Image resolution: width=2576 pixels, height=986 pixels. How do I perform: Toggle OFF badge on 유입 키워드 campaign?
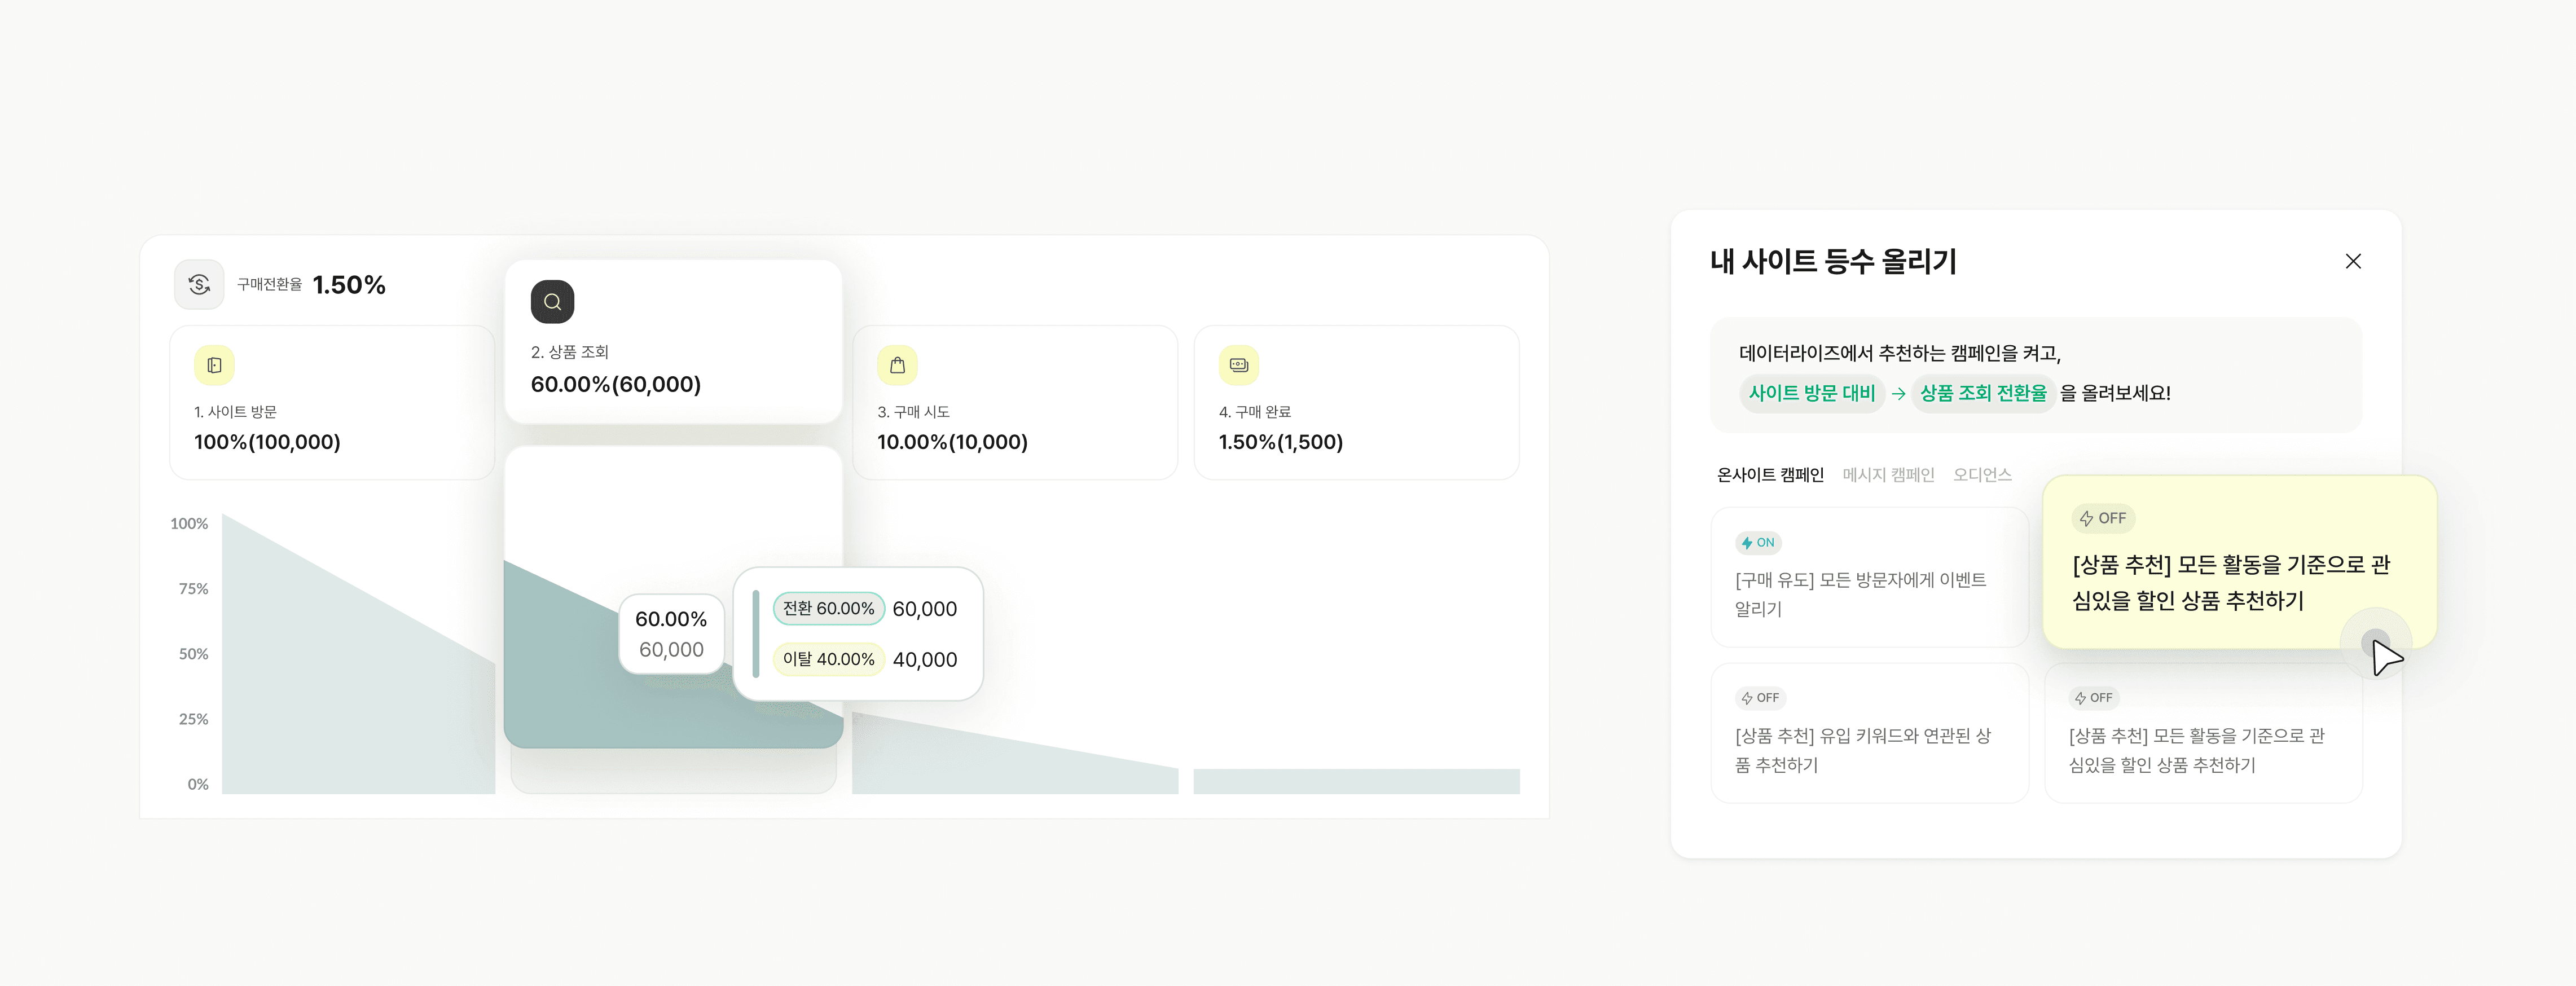pos(1760,698)
